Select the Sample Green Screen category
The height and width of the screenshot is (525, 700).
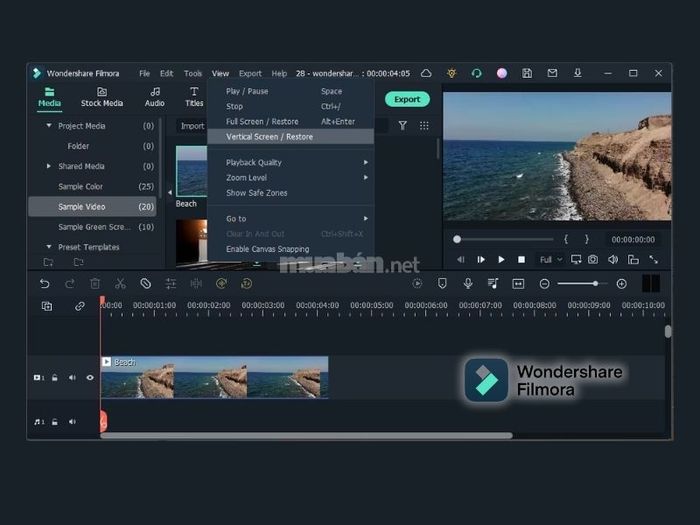[92, 227]
